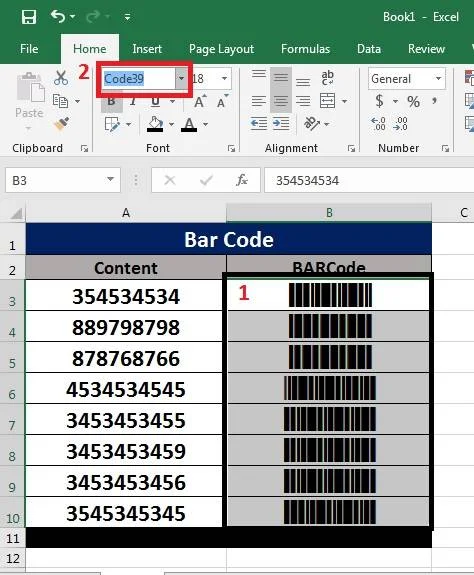The width and height of the screenshot is (474, 575).
Task: Apply Accounting Number Format dollar sign
Action: 380,101
